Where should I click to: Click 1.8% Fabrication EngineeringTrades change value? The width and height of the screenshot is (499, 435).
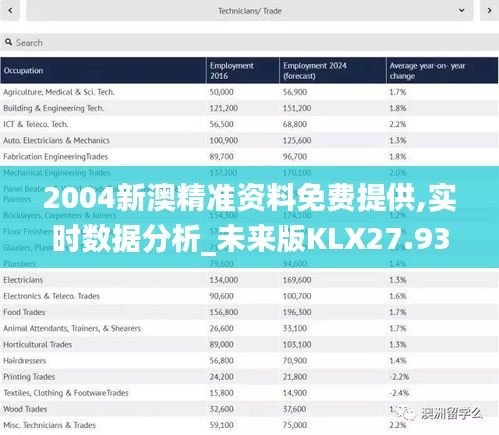click(x=398, y=156)
